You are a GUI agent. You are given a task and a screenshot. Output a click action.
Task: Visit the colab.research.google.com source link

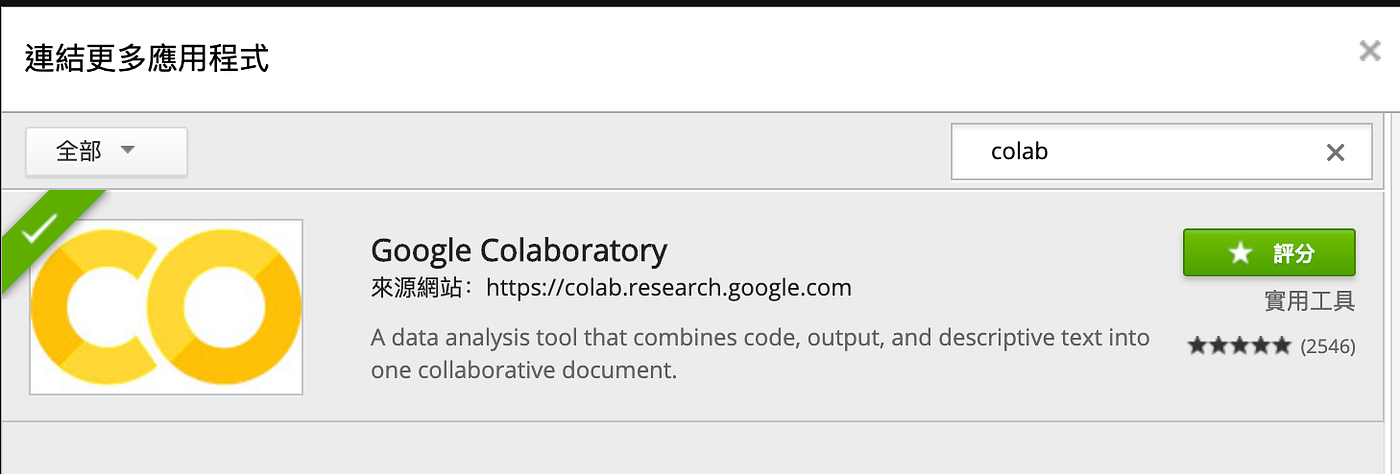[x=668, y=288]
